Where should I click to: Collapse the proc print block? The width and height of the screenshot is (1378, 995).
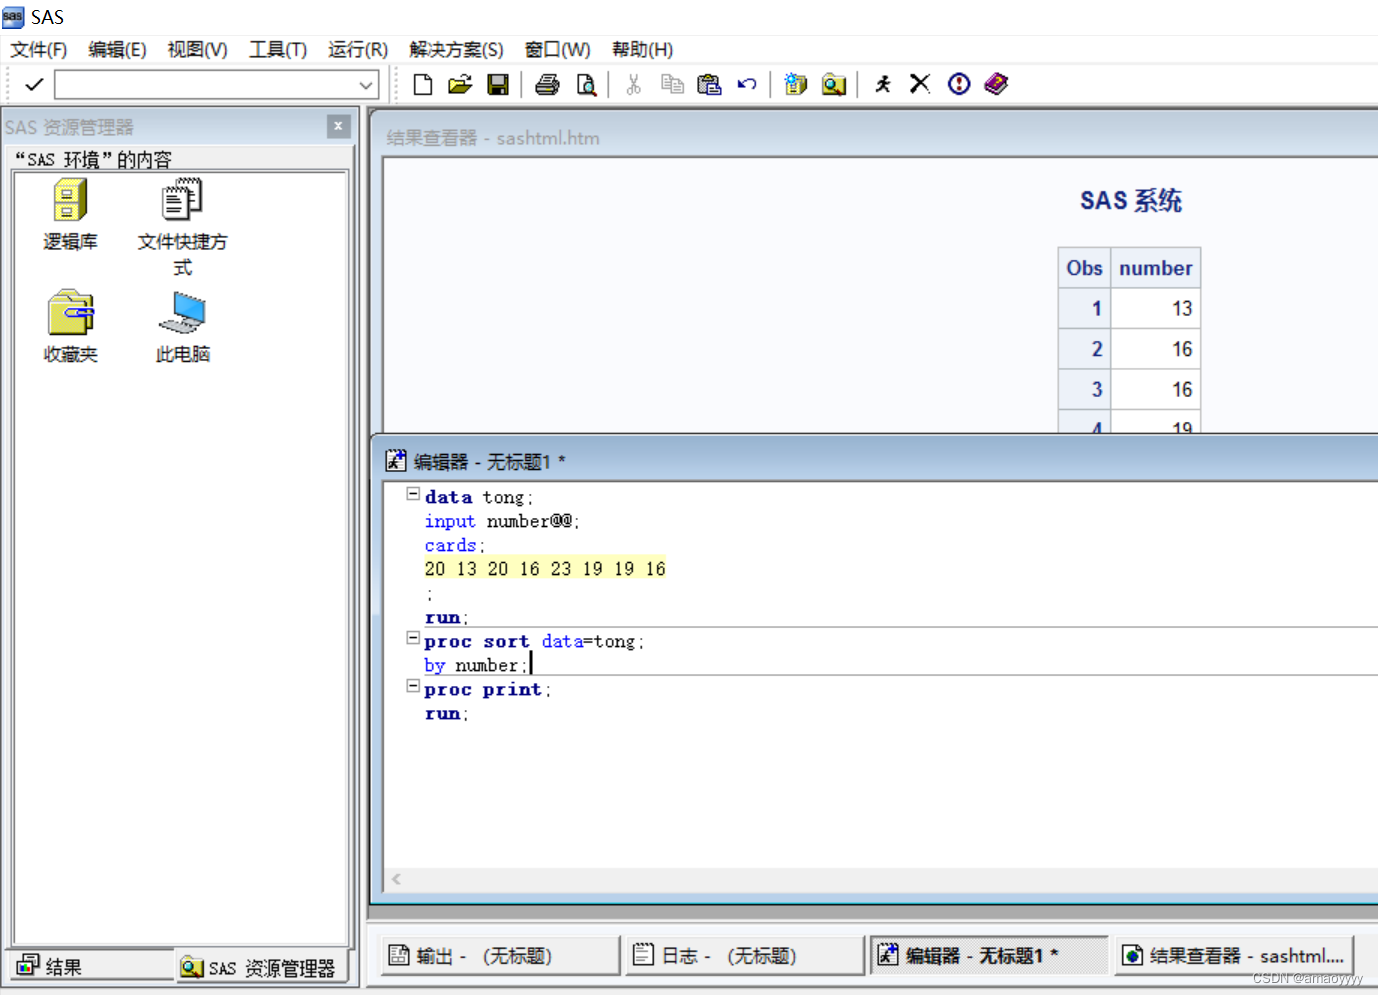pyautogui.click(x=413, y=686)
